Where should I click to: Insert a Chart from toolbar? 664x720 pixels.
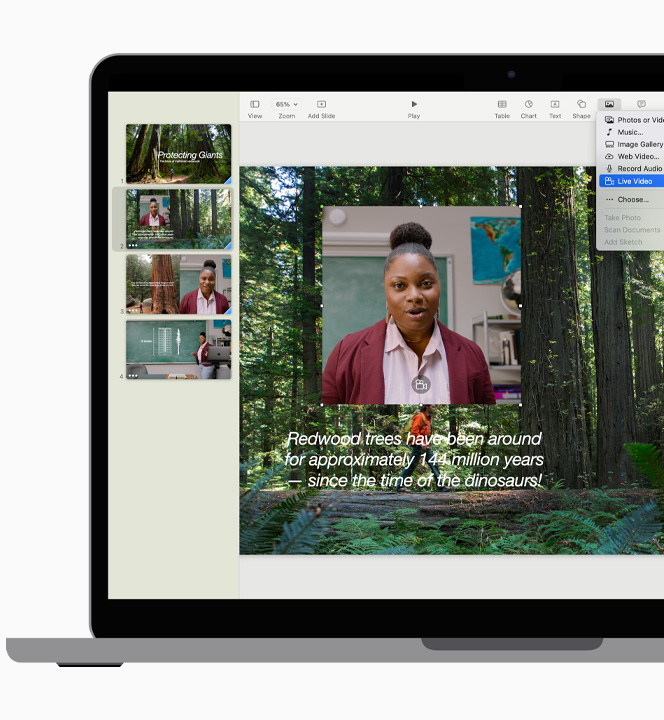529,105
